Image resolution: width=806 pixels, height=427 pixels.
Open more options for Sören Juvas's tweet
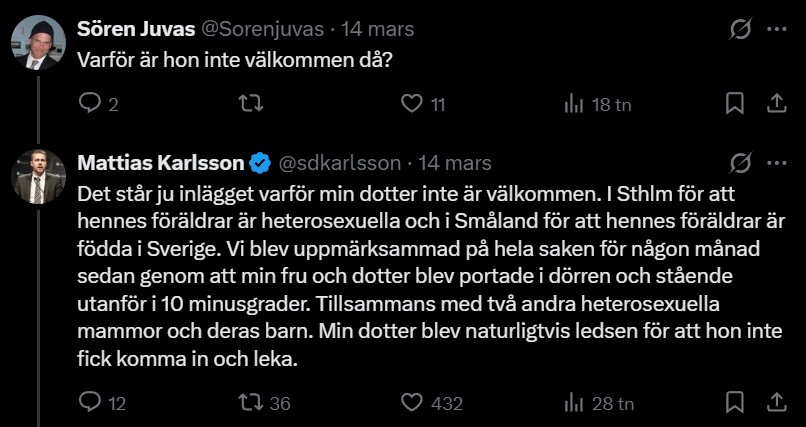point(776,30)
